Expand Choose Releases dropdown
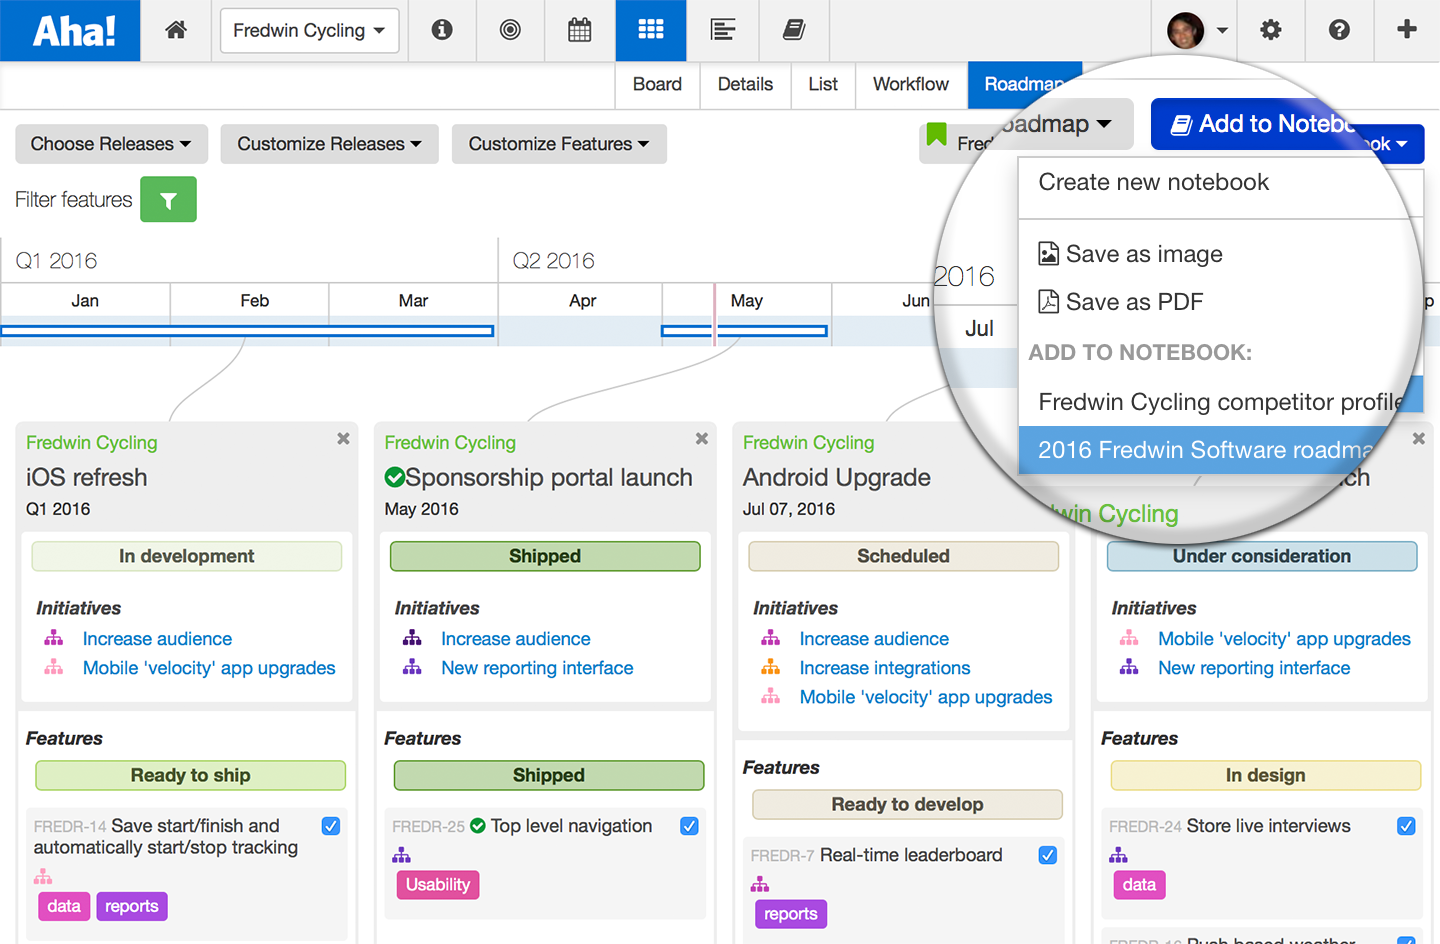 [111, 144]
